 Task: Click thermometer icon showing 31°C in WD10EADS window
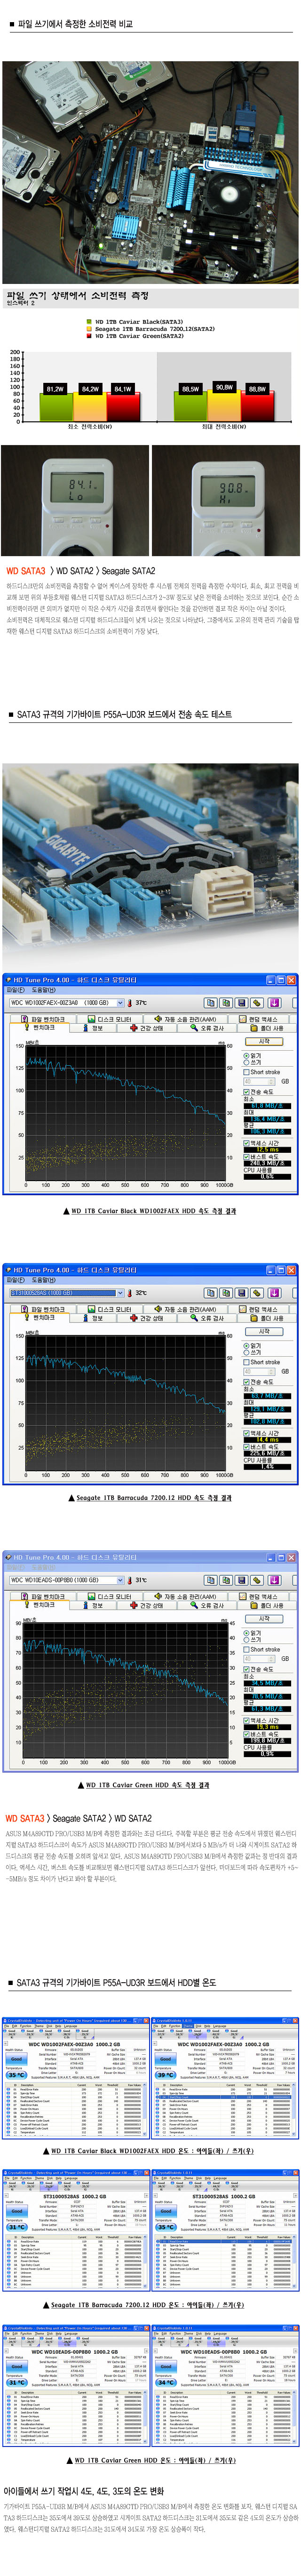pos(130,1579)
